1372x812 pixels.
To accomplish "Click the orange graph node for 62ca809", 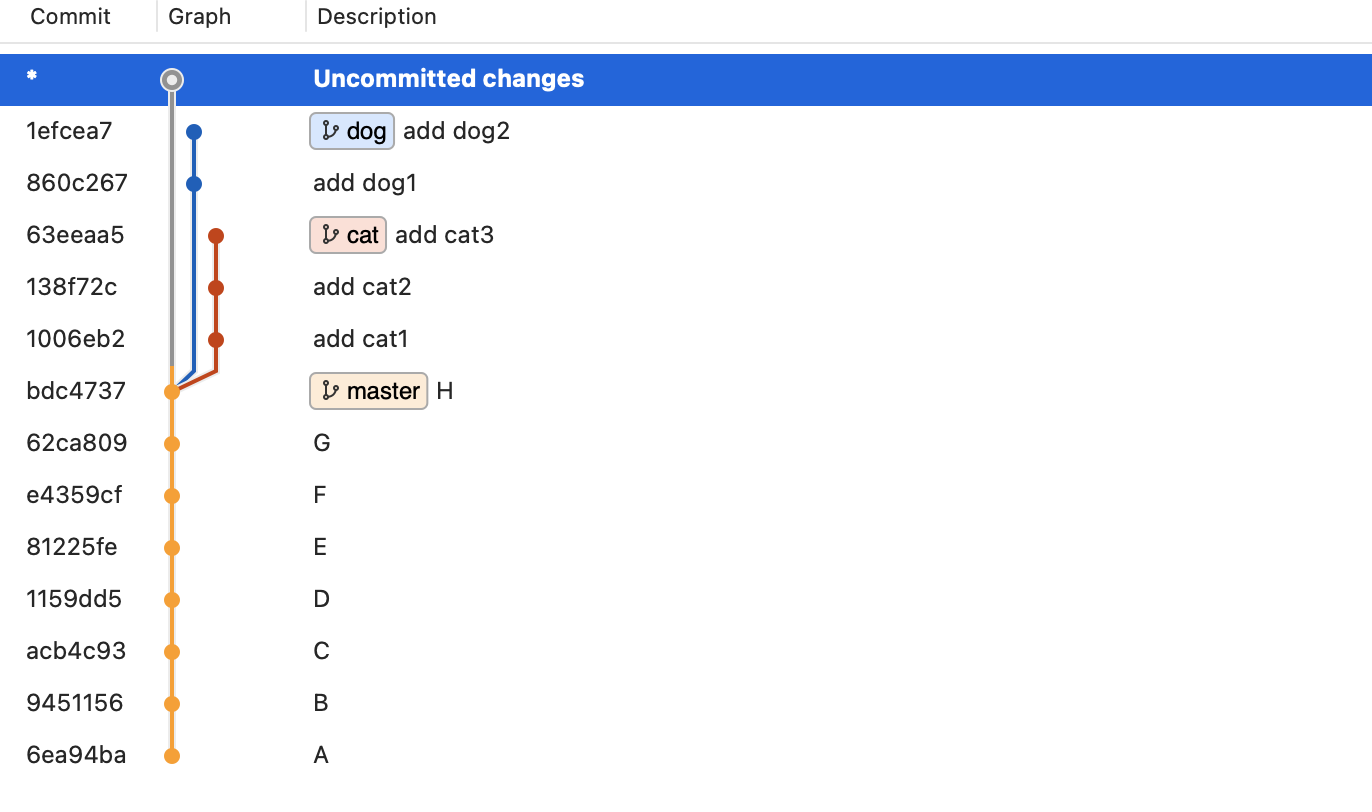I will click(172, 444).
